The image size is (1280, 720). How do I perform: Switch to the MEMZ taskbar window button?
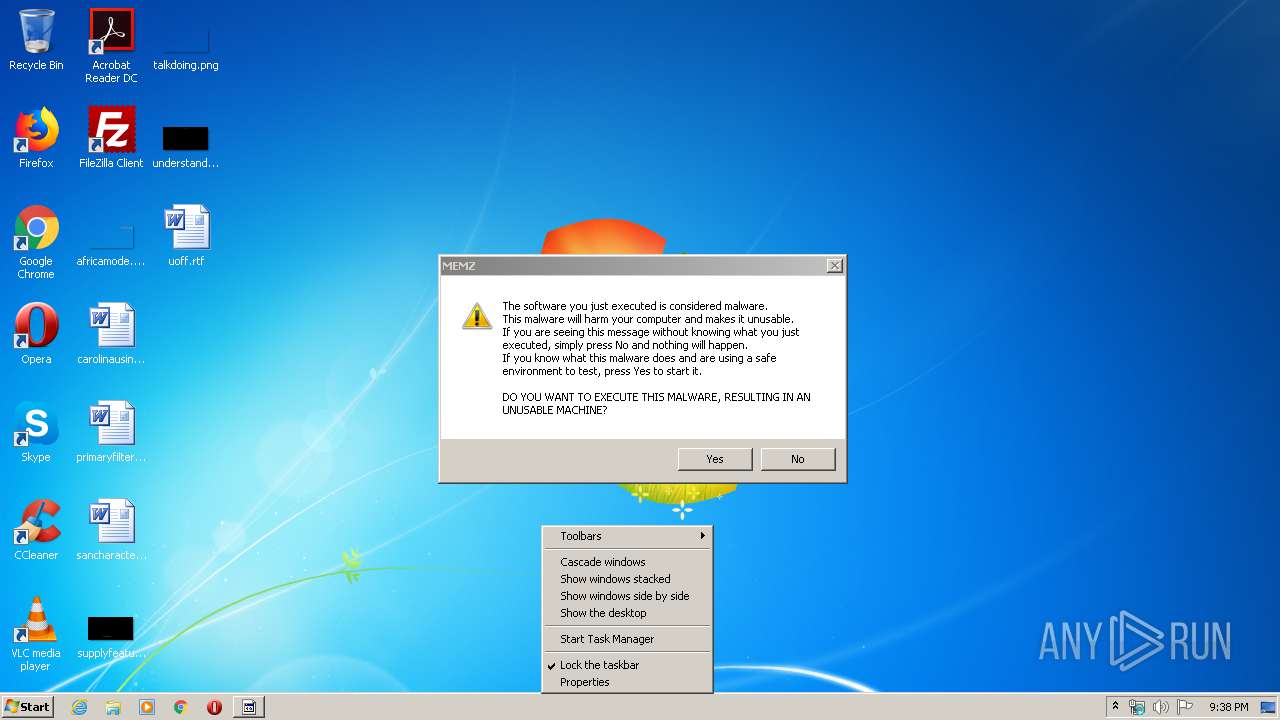click(x=249, y=707)
